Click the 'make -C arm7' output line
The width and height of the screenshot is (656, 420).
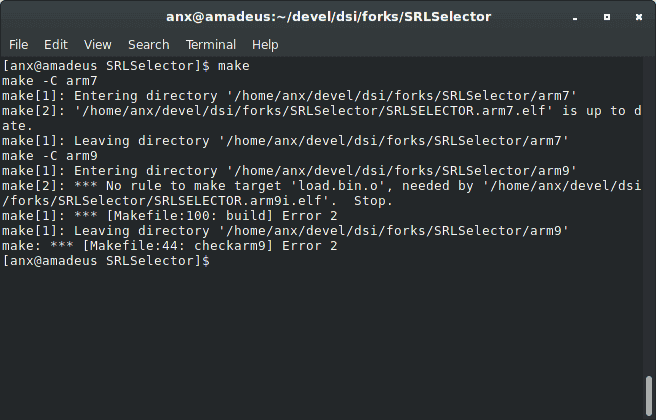click(x=50, y=81)
